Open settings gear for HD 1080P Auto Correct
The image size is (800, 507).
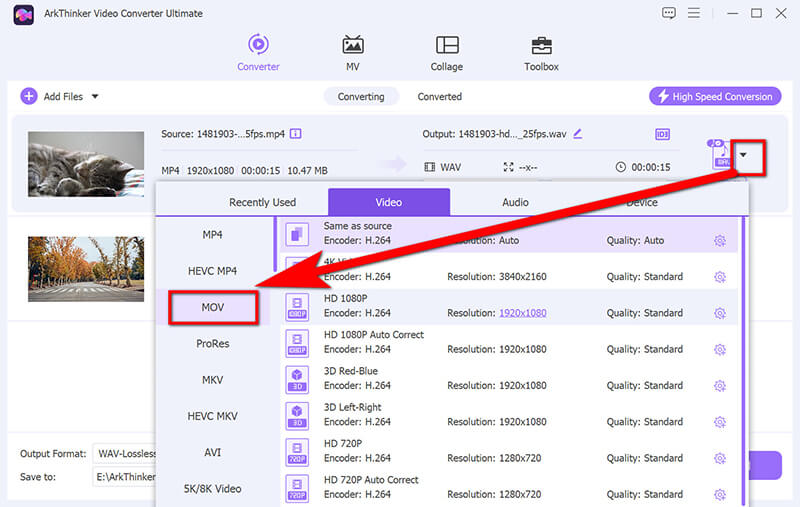click(x=719, y=349)
